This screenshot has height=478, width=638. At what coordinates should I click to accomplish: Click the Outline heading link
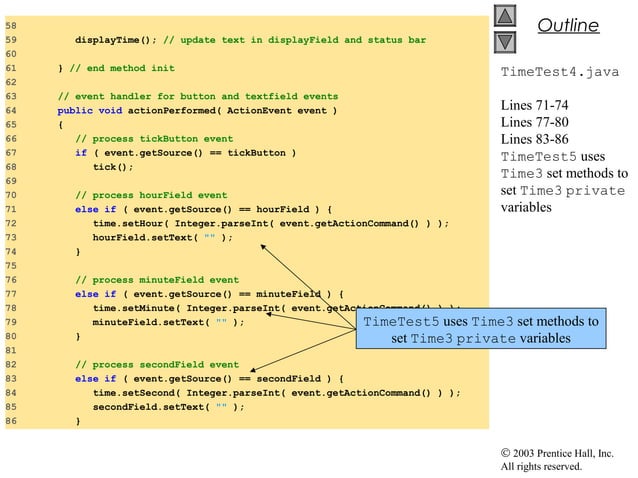(x=568, y=25)
